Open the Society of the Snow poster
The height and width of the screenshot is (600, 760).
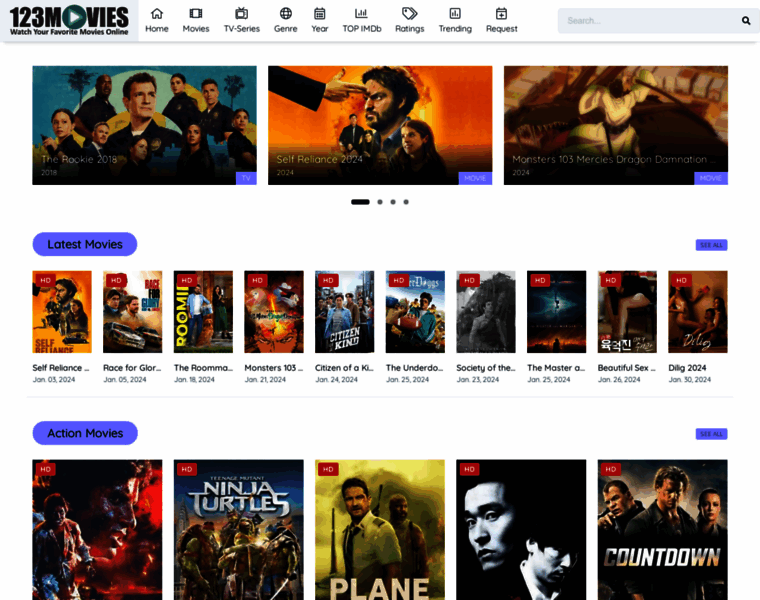click(x=486, y=312)
